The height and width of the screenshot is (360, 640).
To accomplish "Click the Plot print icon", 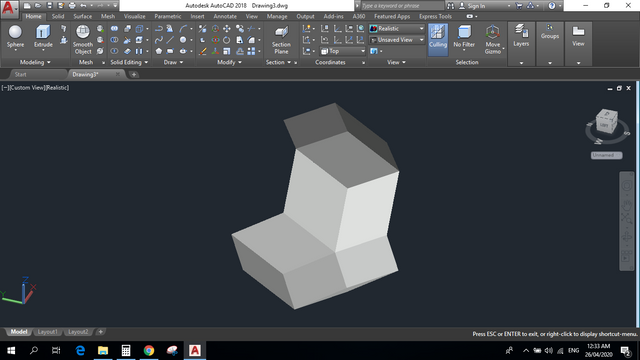I will [x=72, y=6].
